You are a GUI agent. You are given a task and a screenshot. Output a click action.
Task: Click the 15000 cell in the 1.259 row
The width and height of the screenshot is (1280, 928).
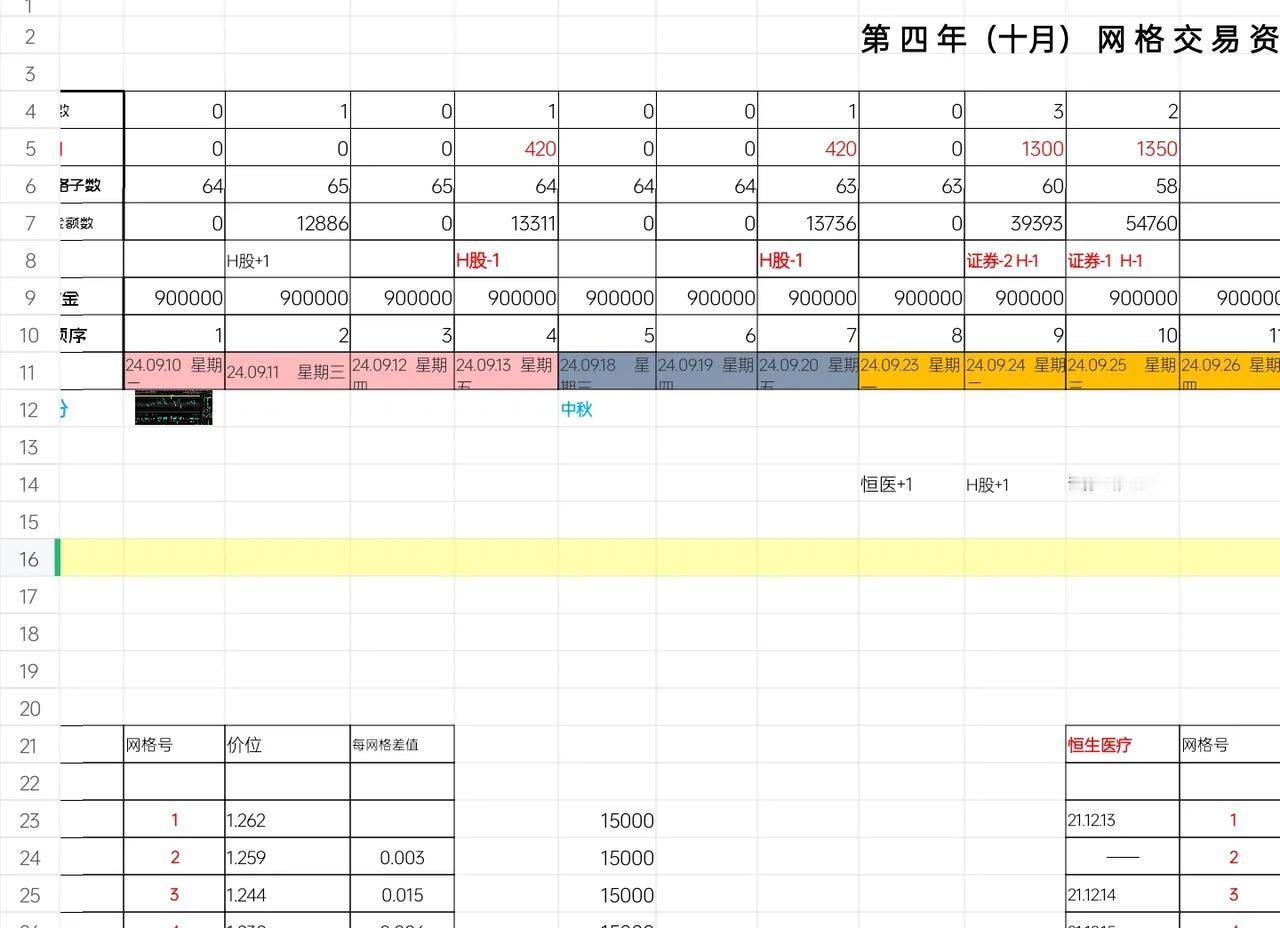pos(607,857)
